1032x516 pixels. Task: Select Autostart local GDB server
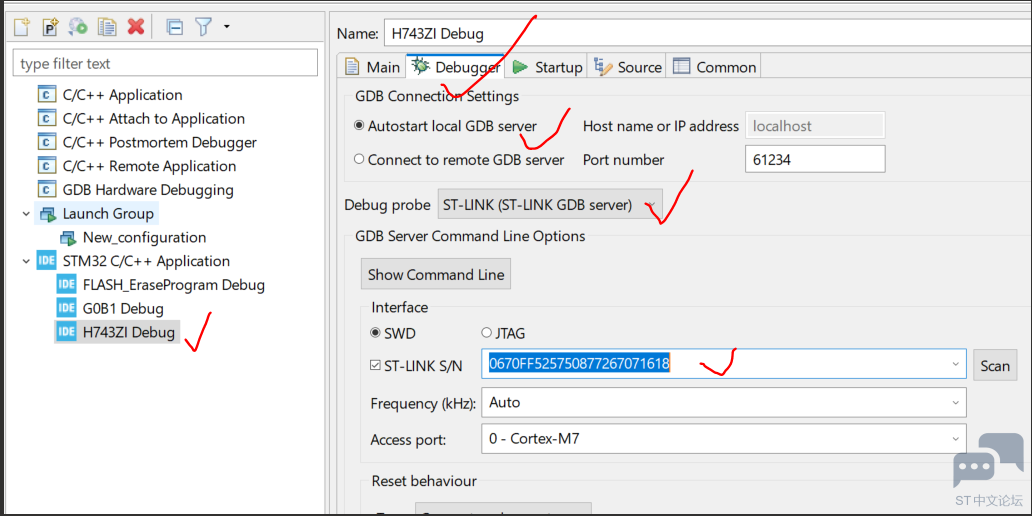[446, 126]
